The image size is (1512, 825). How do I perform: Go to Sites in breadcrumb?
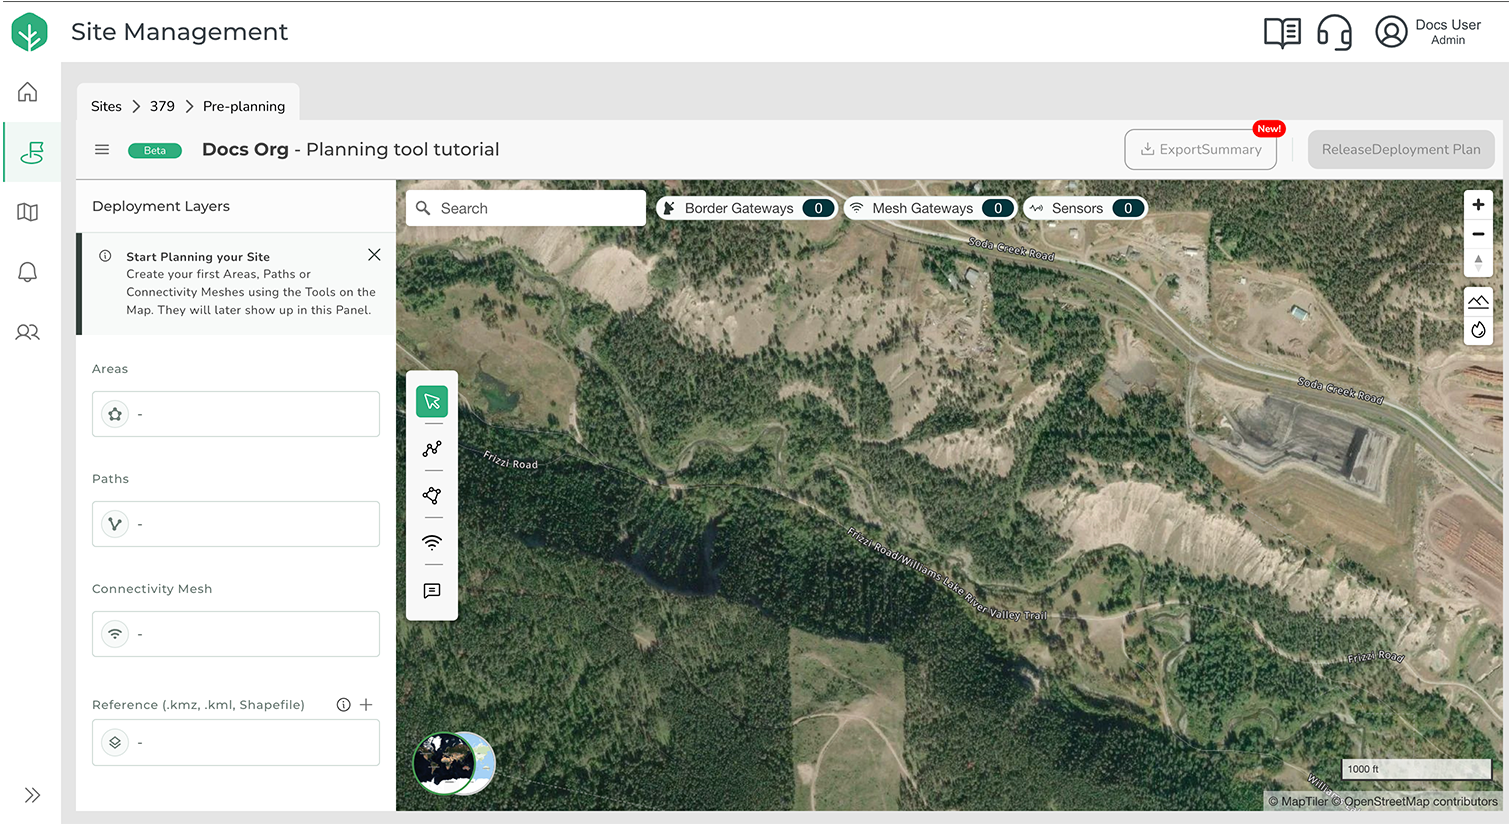click(x=106, y=107)
